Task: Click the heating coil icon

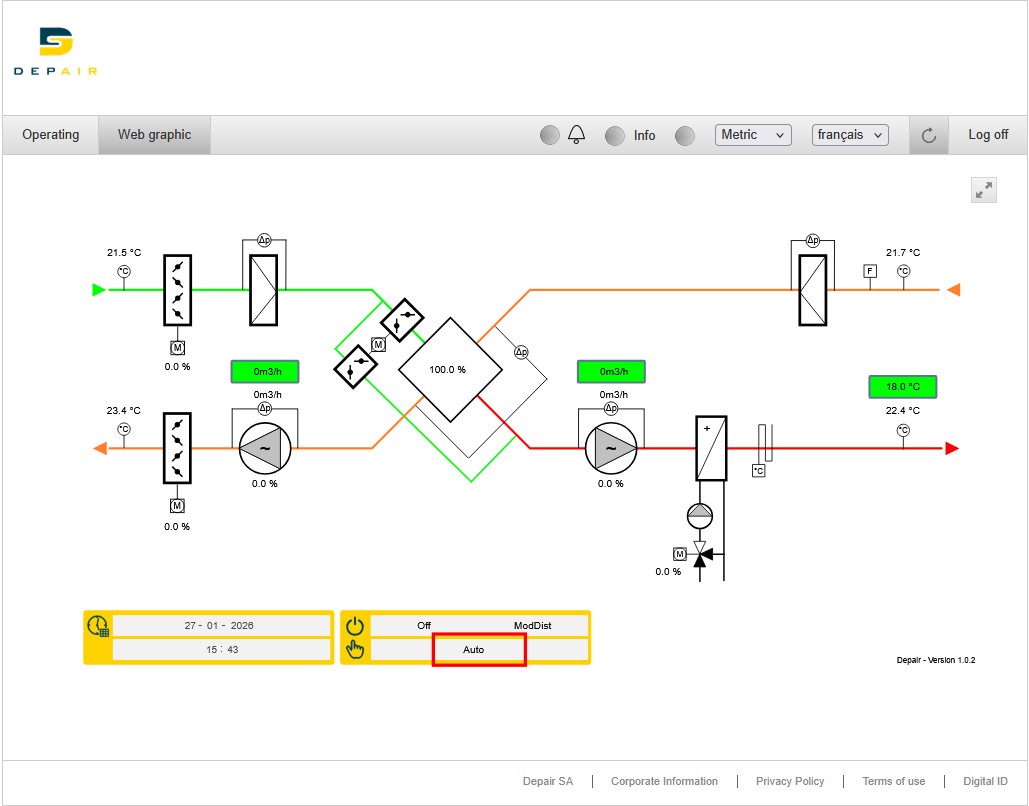Action: [711, 448]
